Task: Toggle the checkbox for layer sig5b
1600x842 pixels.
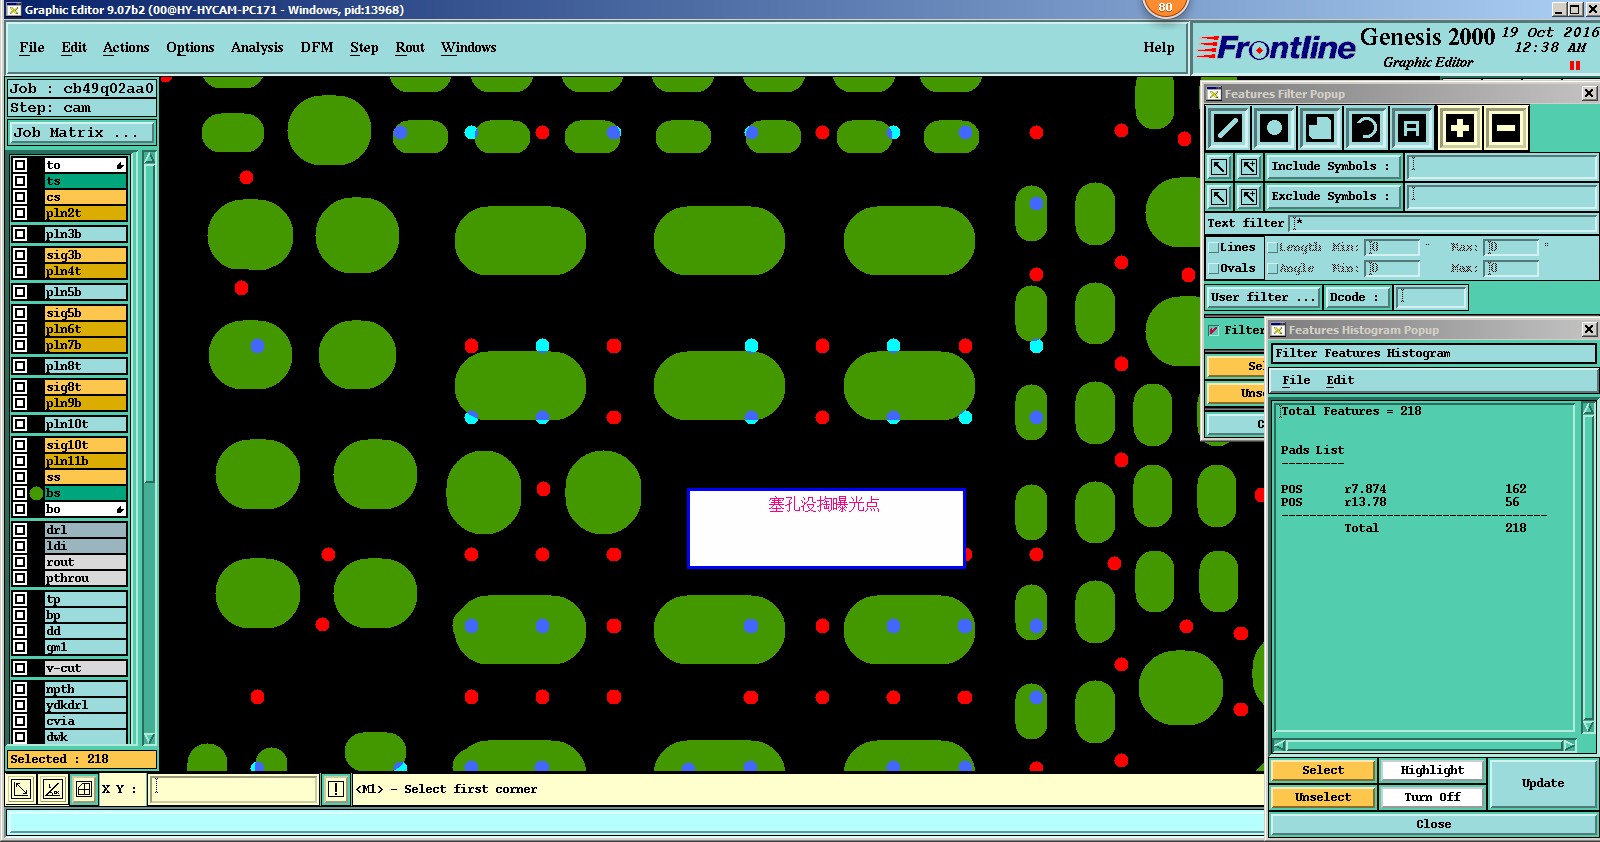Action: [x=20, y=313]
